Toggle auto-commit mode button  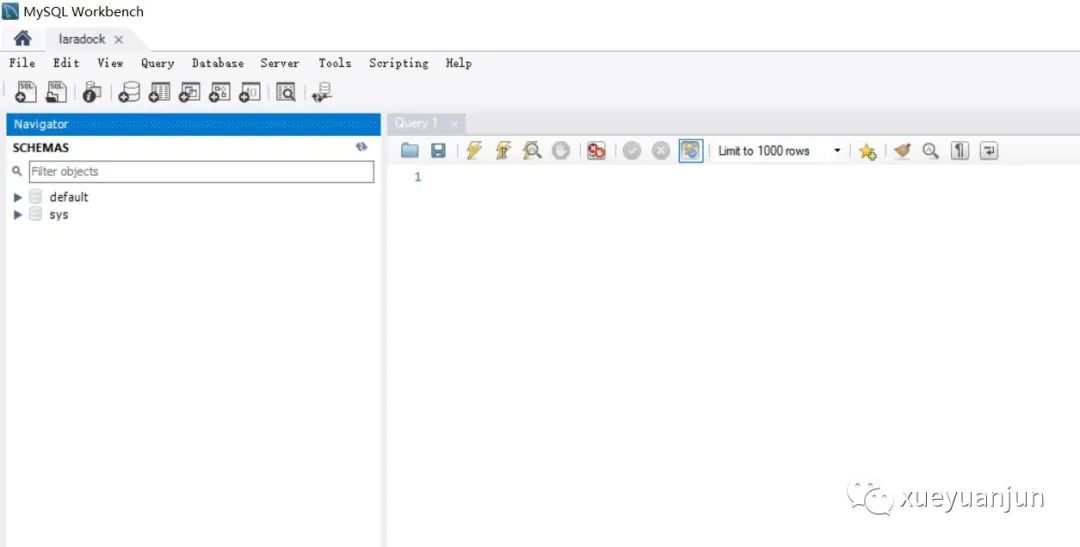tap(691, 150)
